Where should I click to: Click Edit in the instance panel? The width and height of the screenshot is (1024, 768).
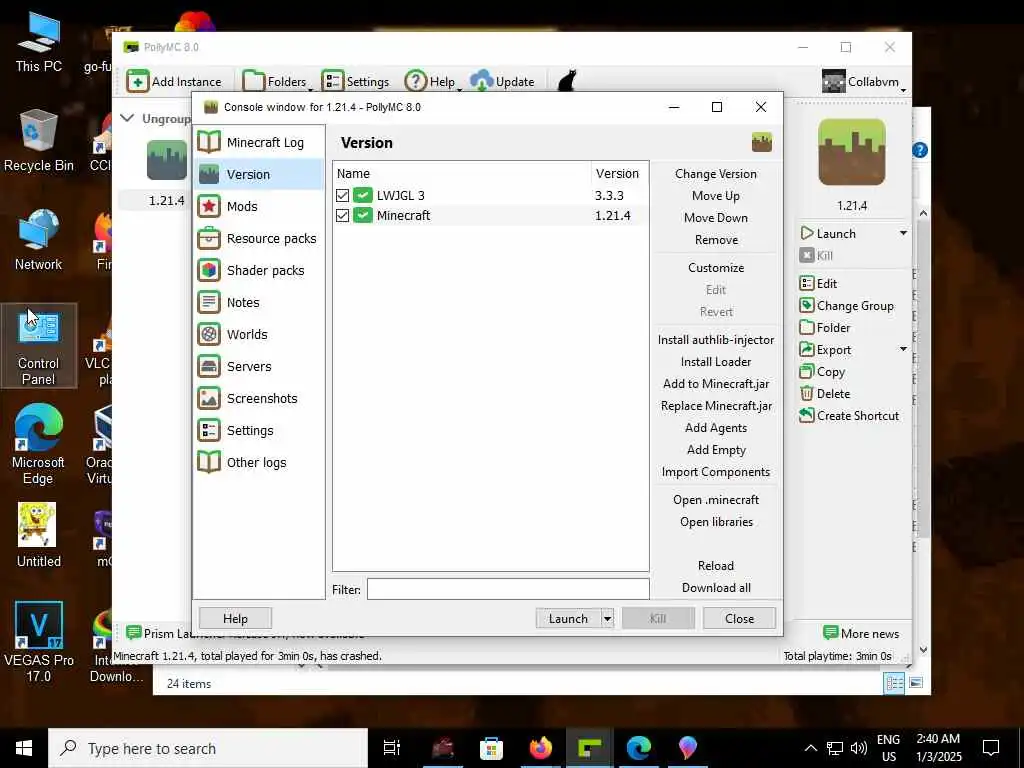(x=818, y=283)
